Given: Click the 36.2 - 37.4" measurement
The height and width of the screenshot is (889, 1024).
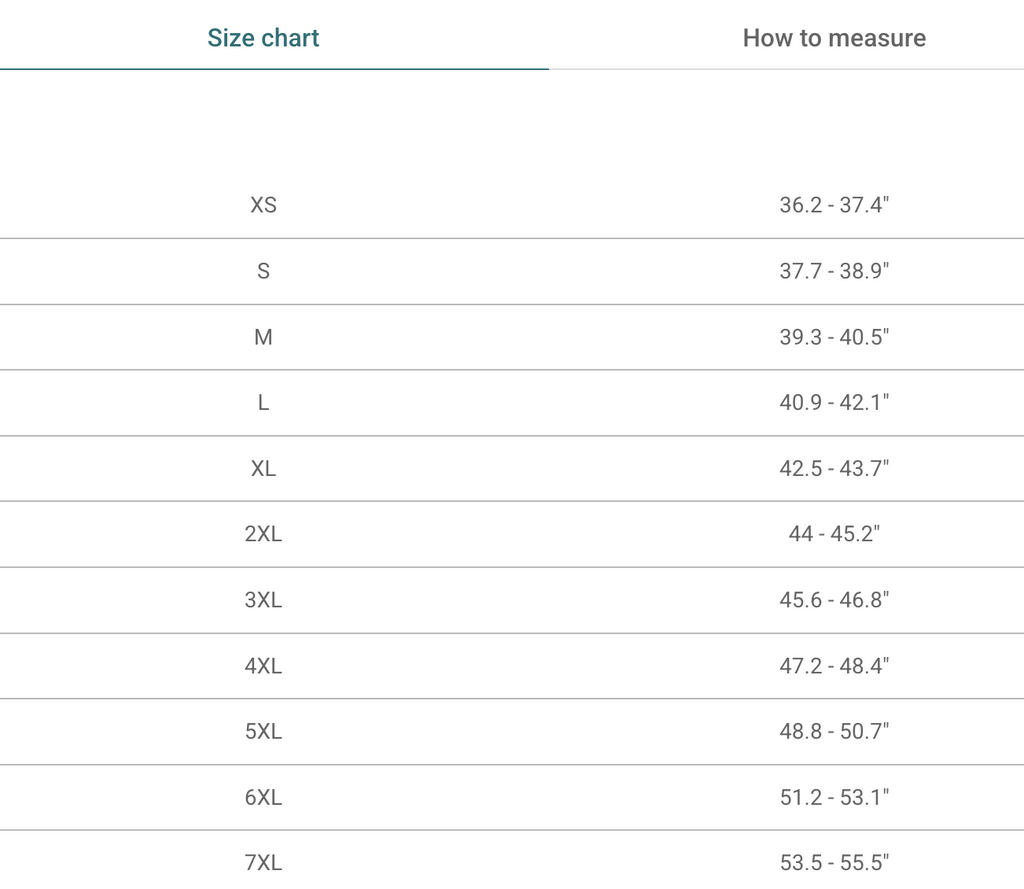Looking at the screenshot, I should point(834,205).
